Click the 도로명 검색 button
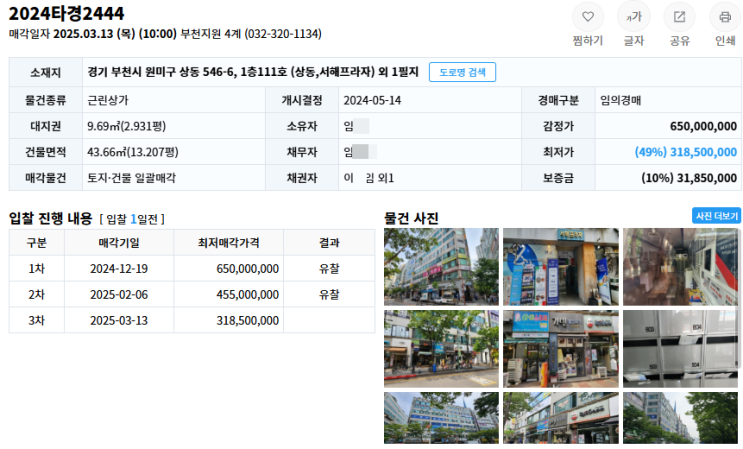 (x=462, y=72)
